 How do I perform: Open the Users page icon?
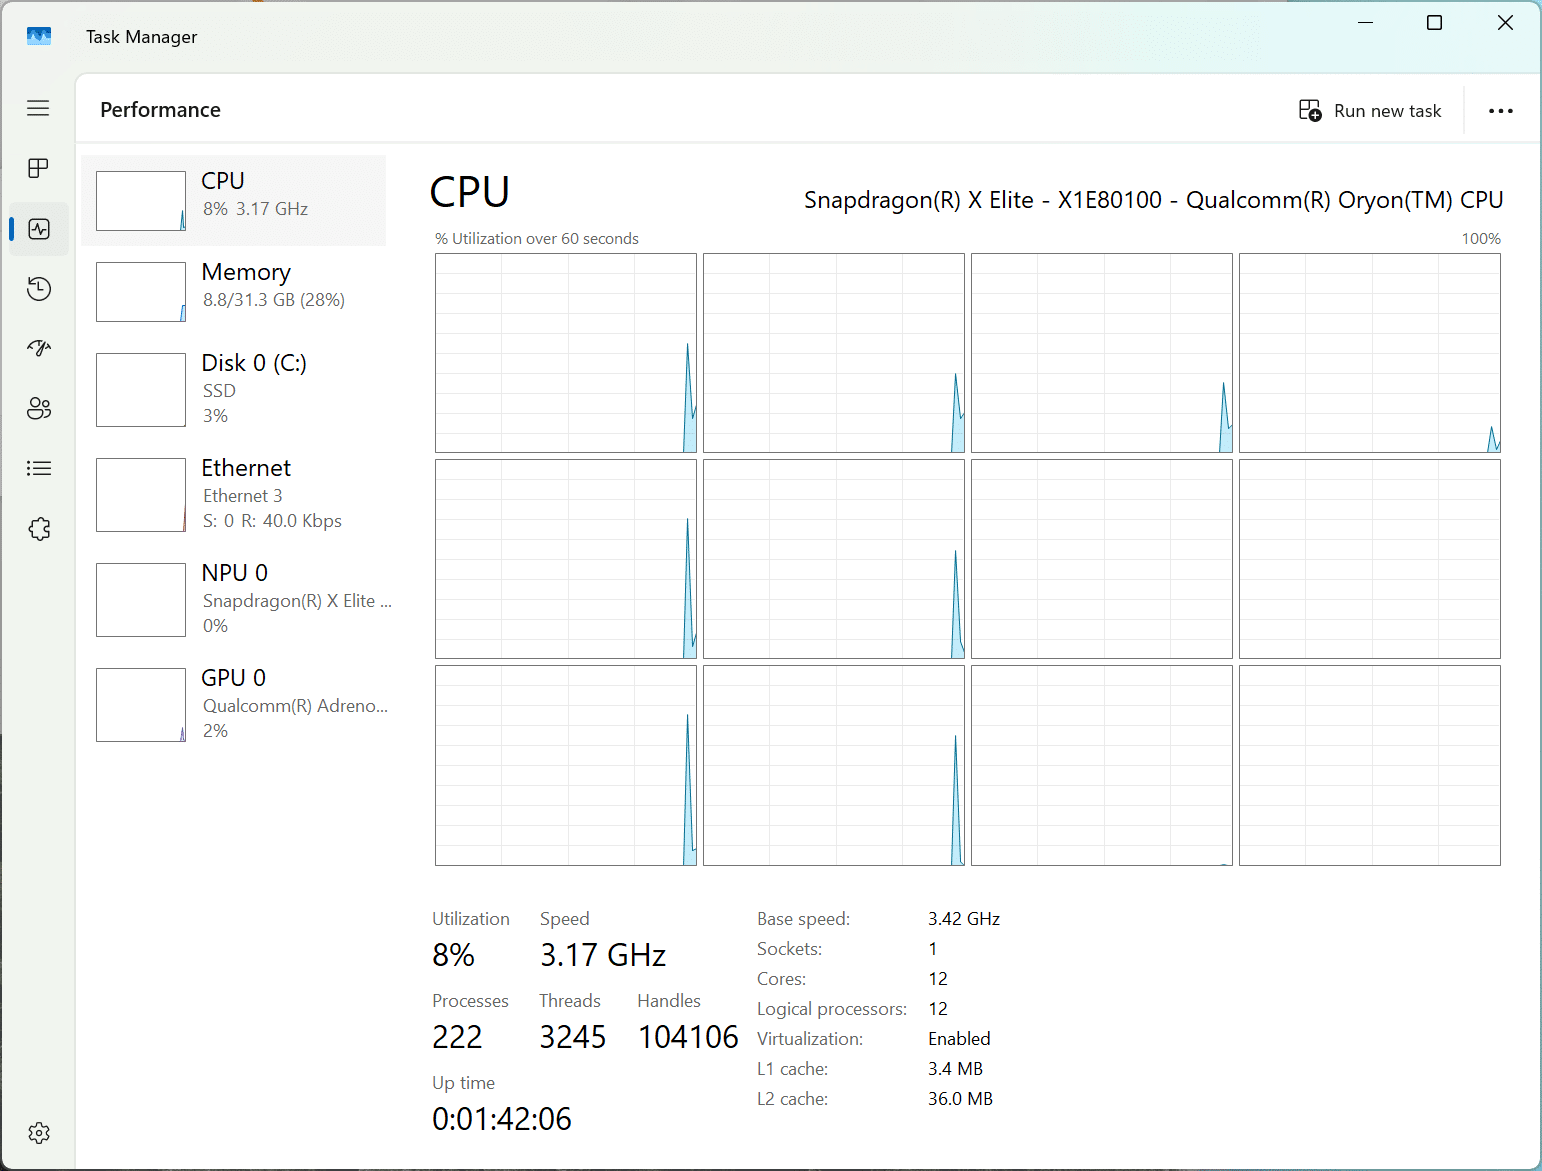(39, 408)
